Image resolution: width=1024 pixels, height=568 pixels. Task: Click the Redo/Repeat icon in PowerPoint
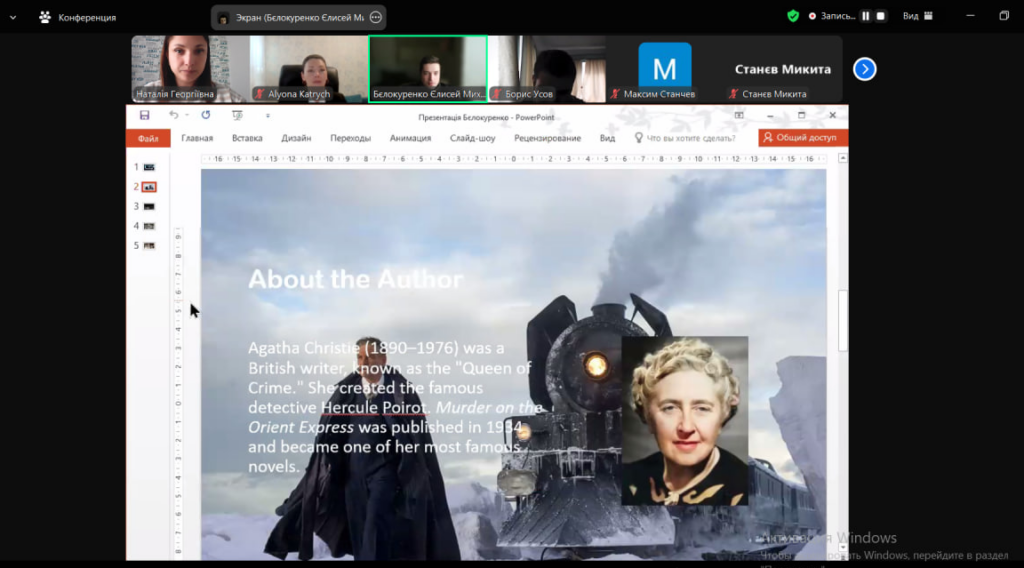pos(206,115)
